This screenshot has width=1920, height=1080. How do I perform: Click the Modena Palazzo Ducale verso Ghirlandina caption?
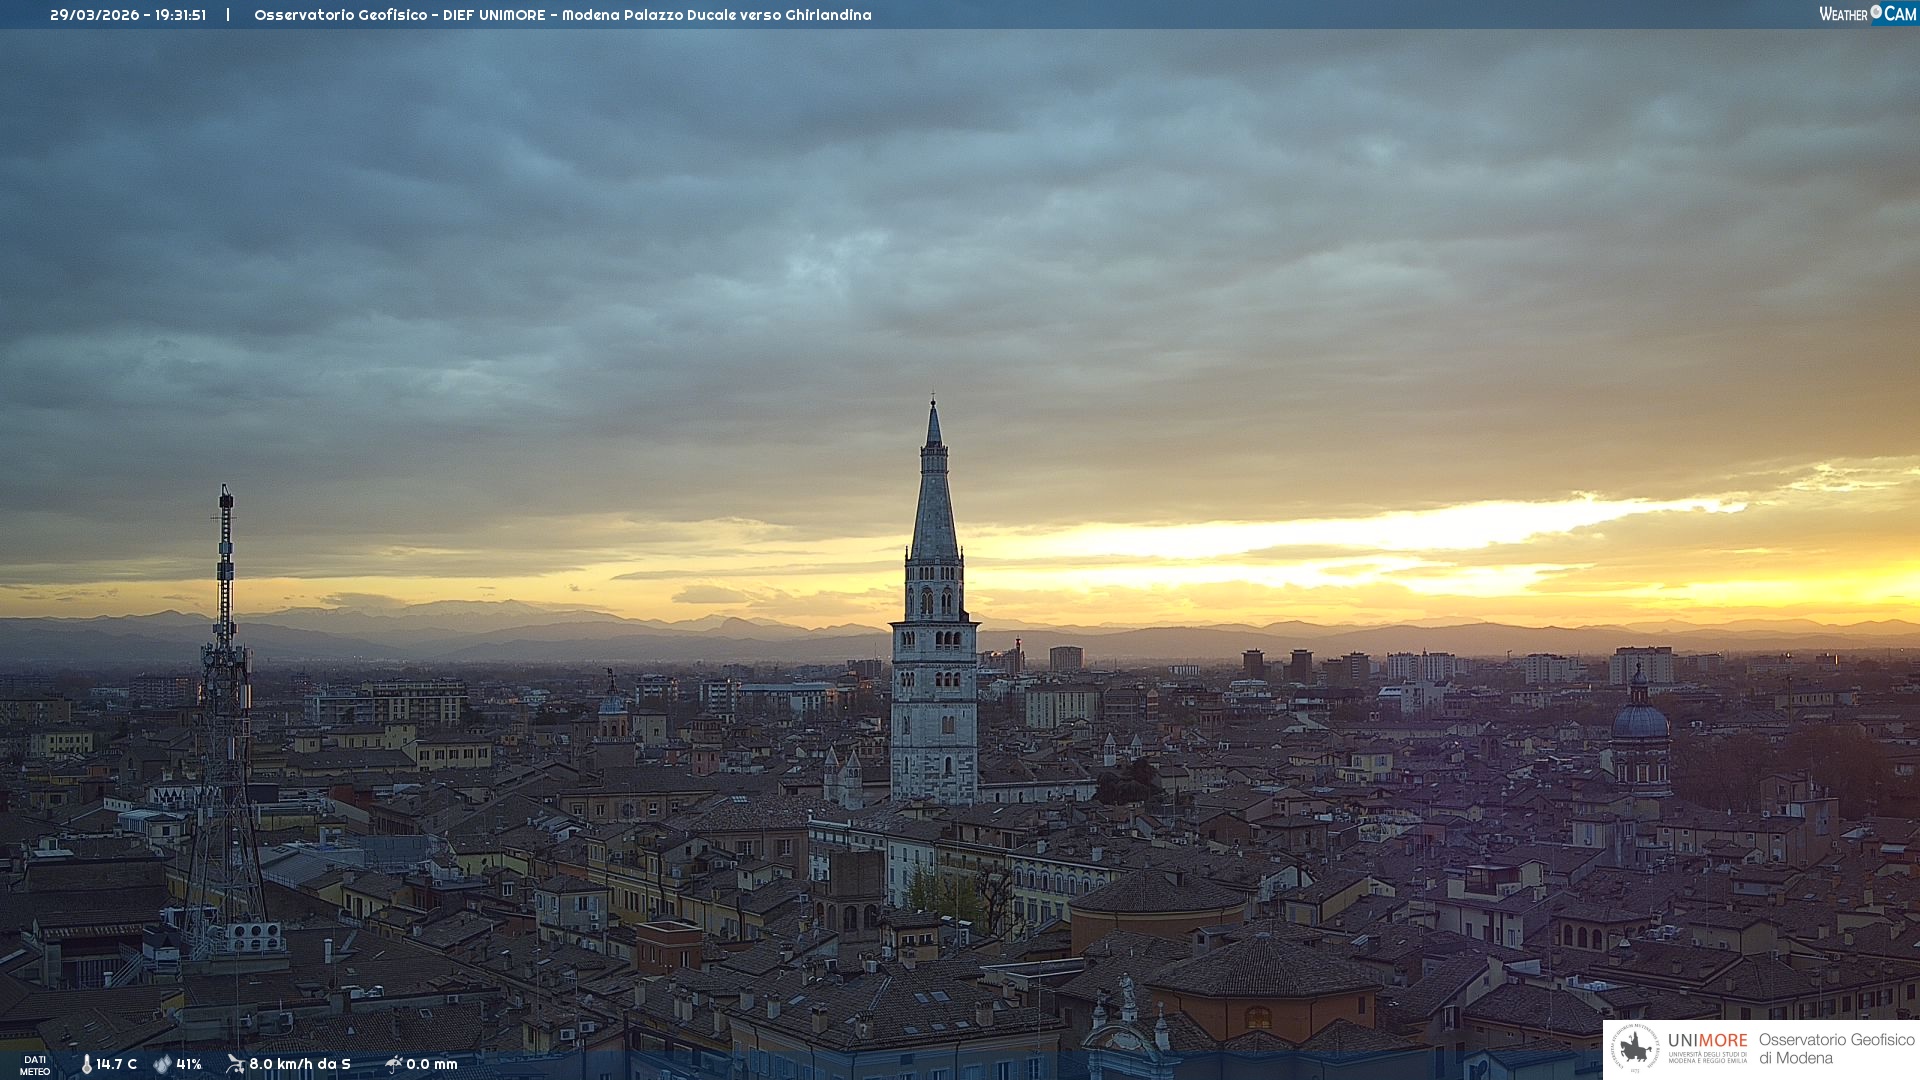[716, 15]
